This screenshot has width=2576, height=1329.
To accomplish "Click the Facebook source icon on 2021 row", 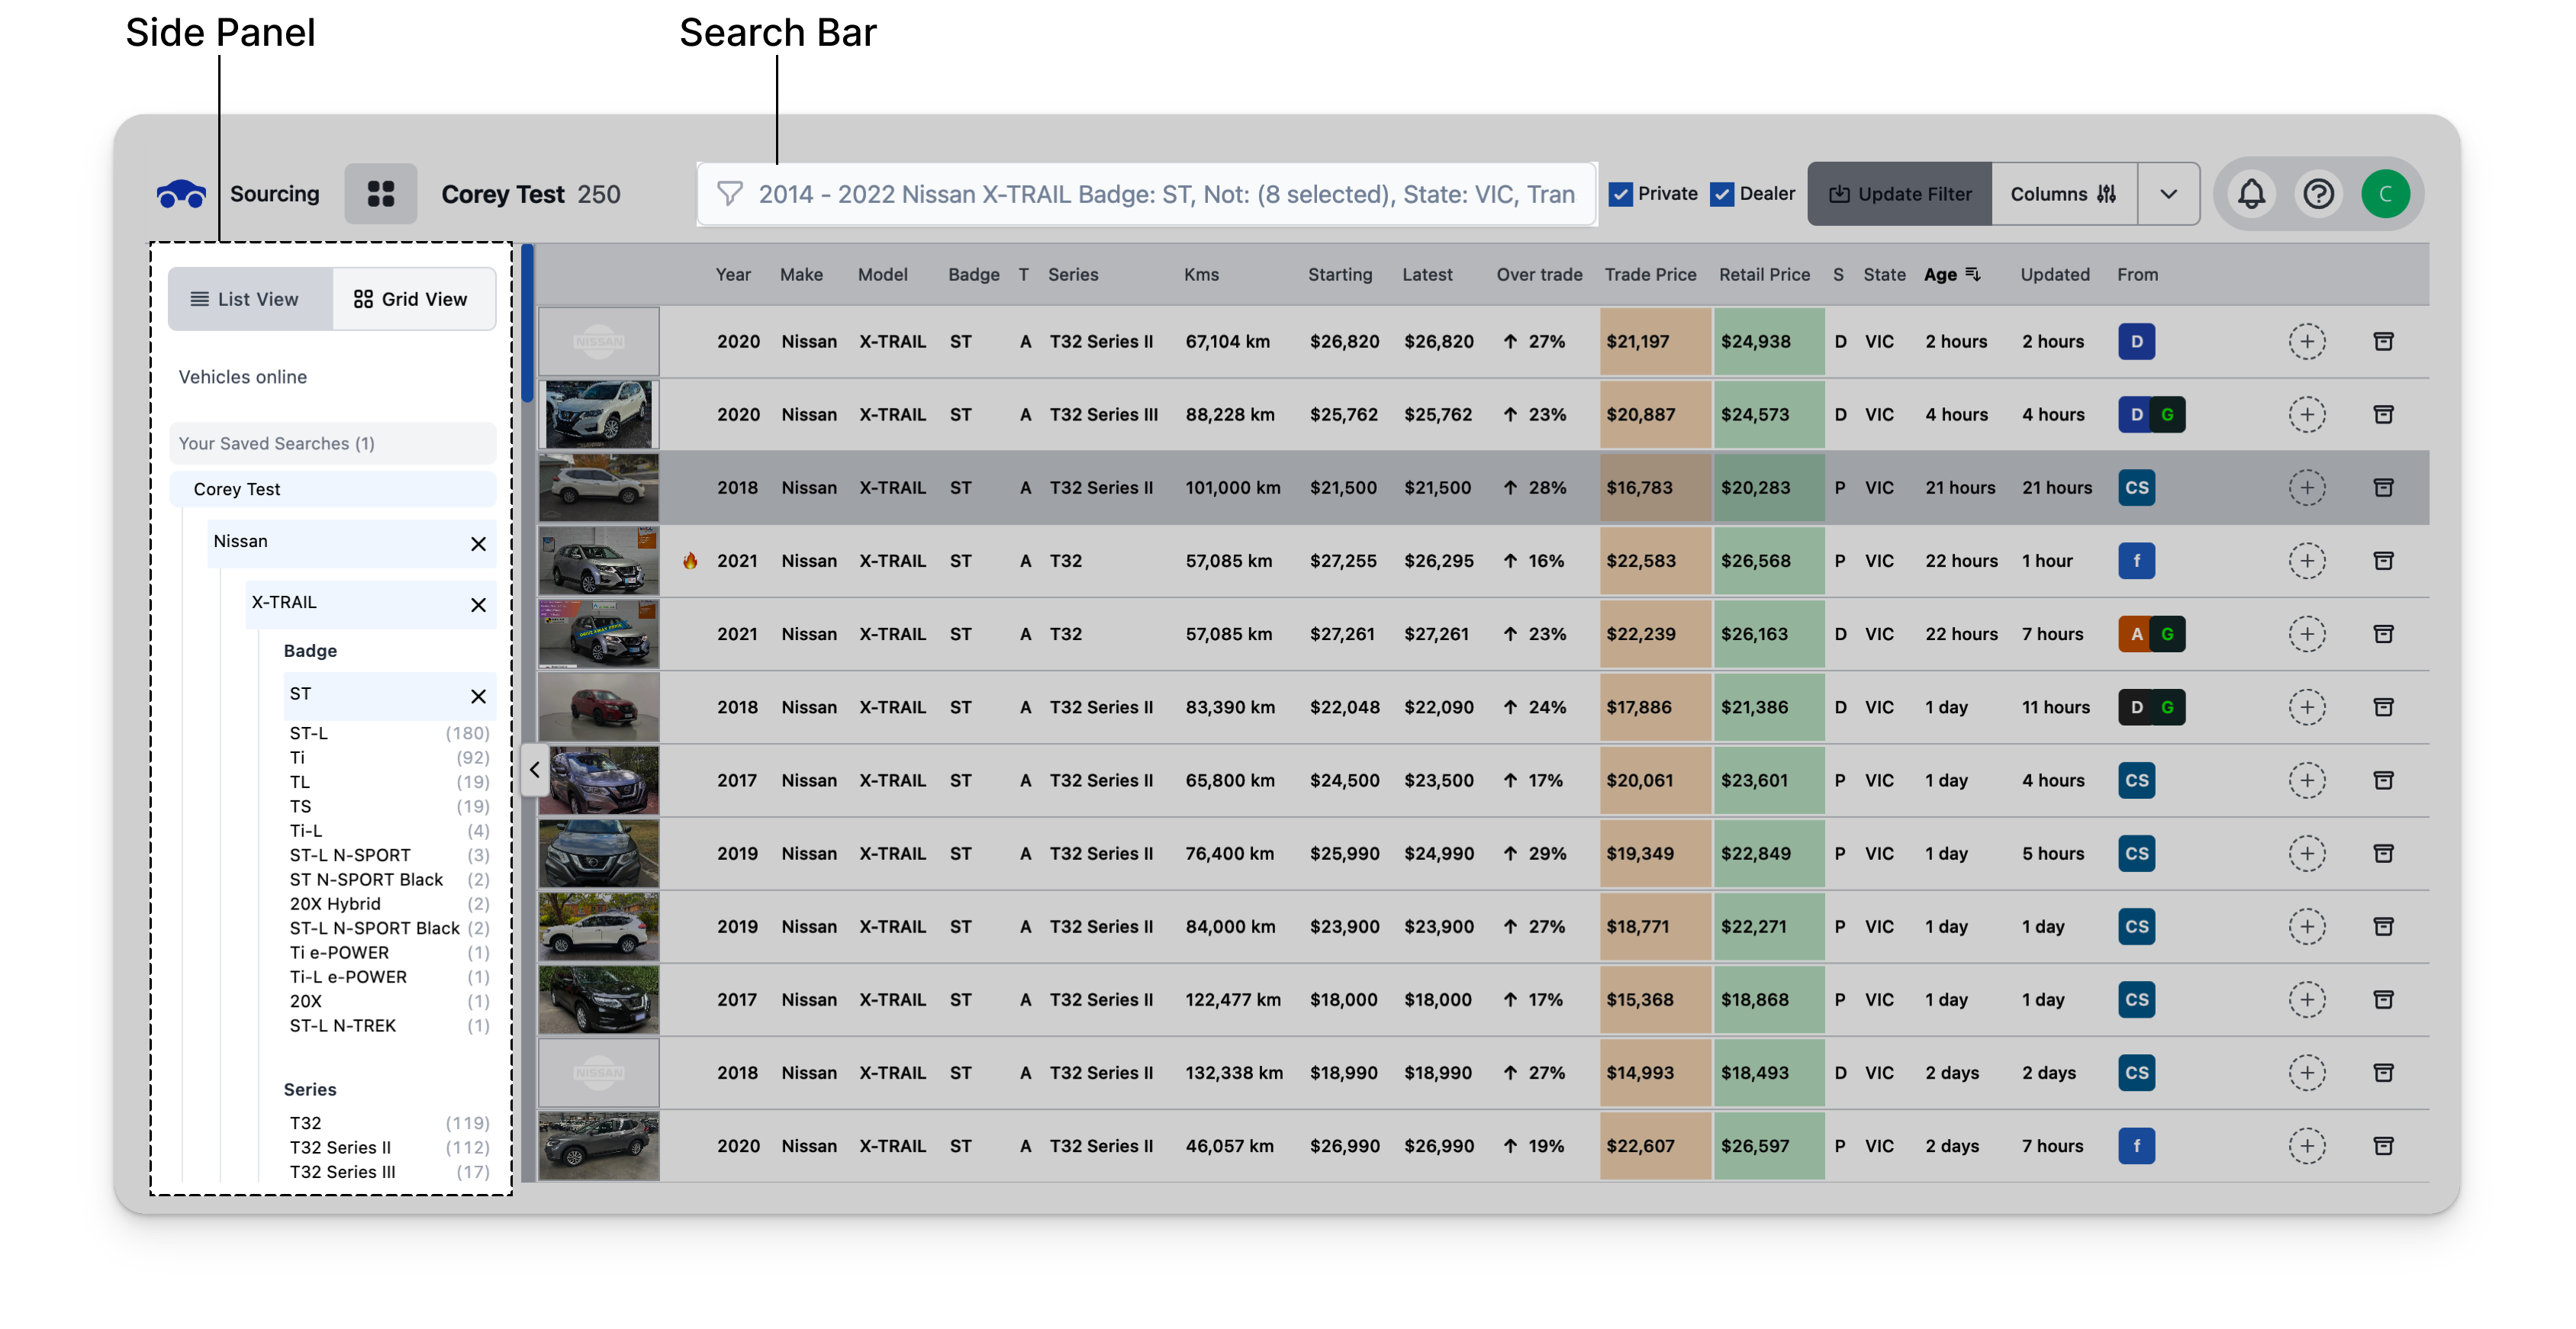I will point(2136,561).
